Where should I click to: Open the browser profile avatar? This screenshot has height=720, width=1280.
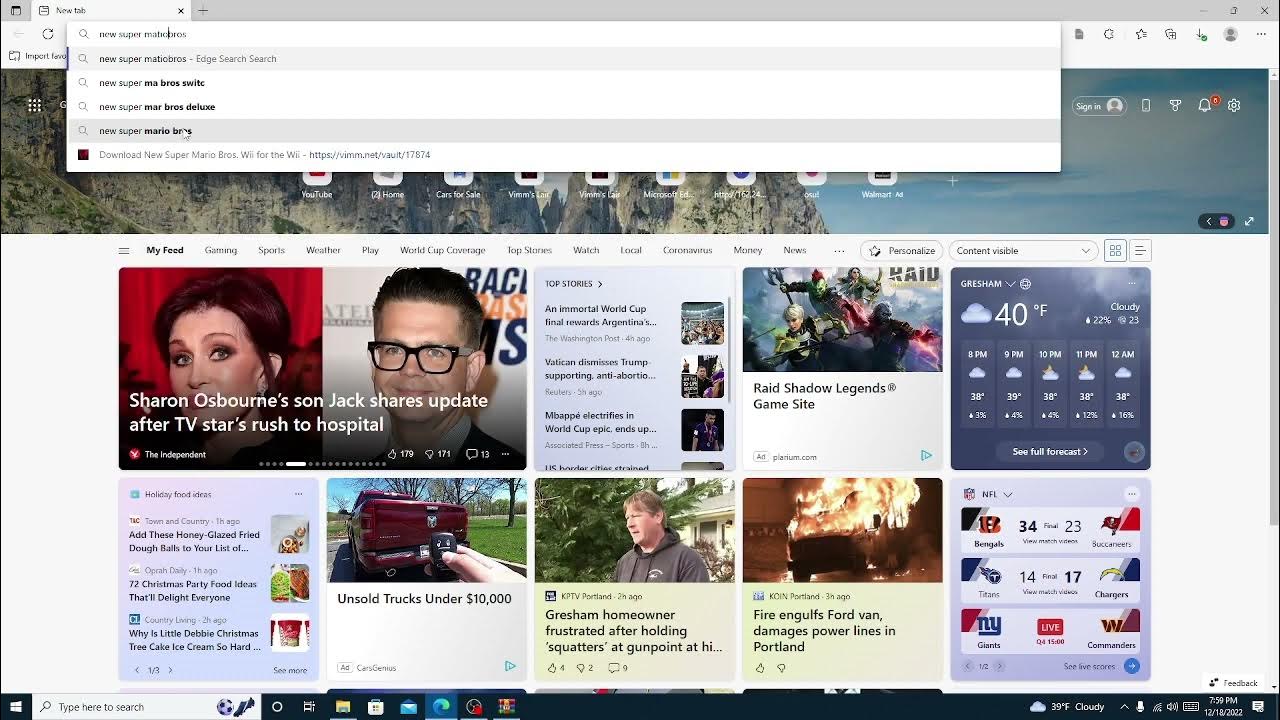click(x=1231, y=34)
